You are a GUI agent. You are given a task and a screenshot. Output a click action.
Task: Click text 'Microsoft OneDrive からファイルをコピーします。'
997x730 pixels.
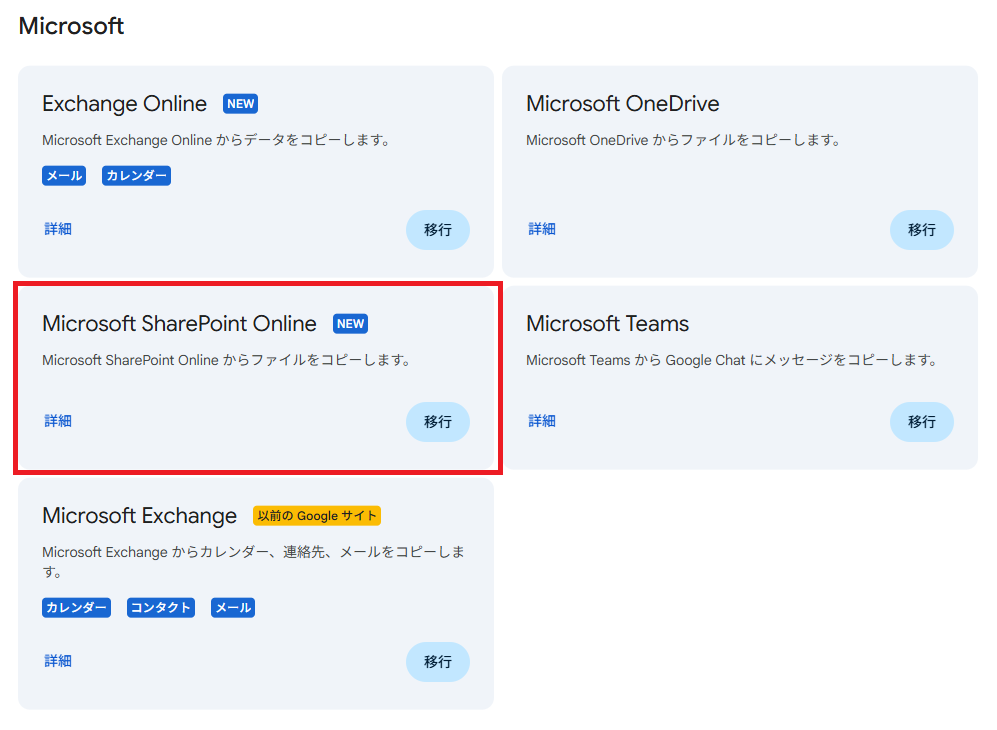point(683,140)
